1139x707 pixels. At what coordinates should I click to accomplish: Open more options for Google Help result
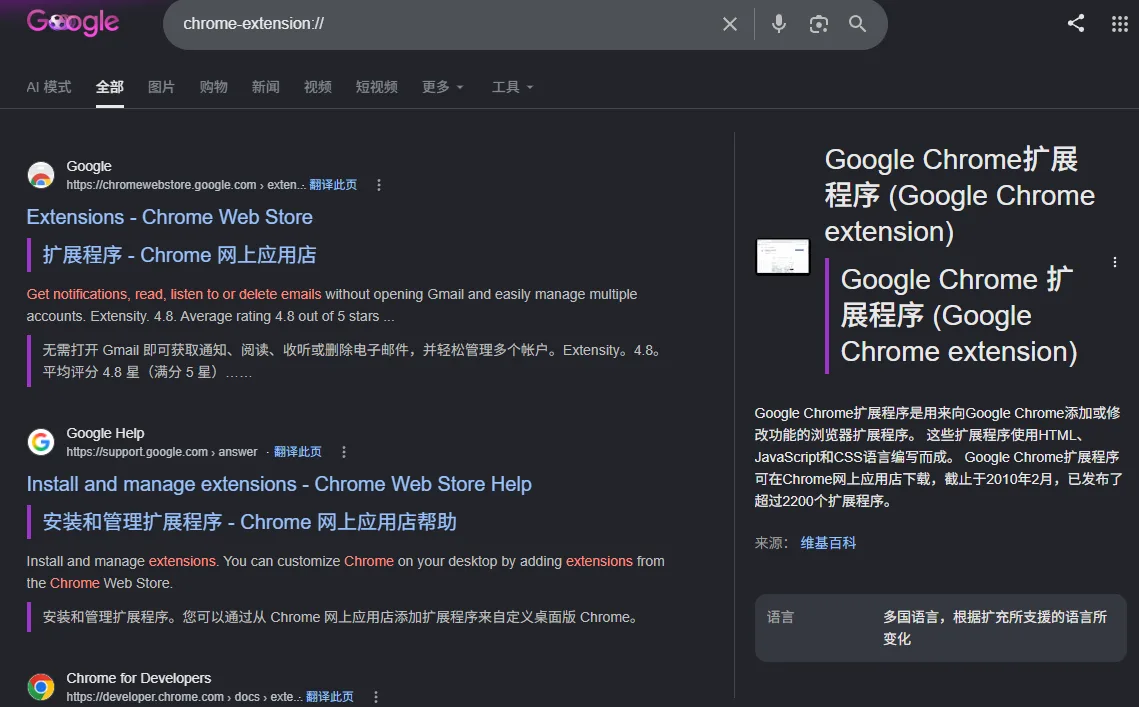[x=344, y=452]
